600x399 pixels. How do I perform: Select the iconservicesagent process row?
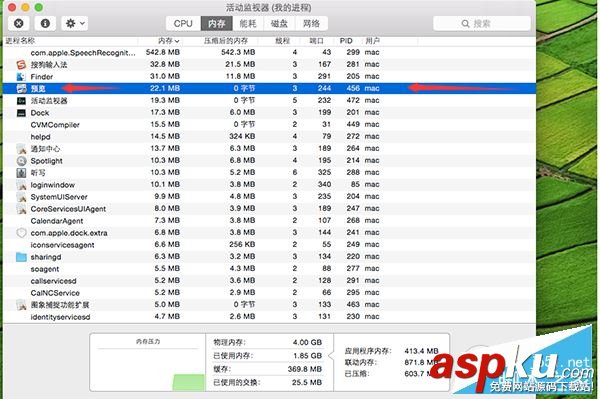point(269,245)
